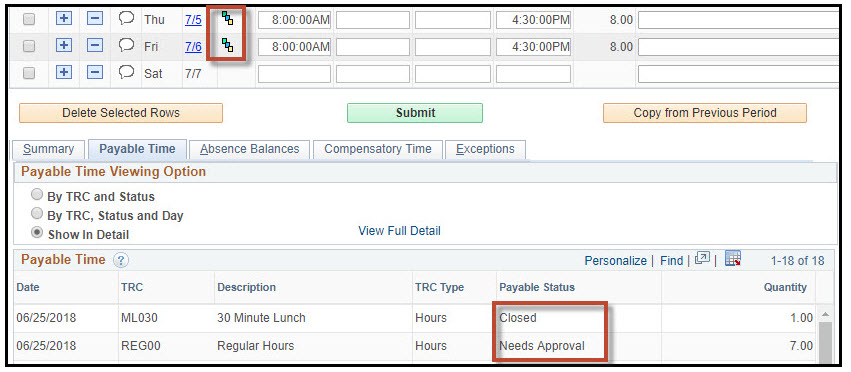Open the comment bubble for Thursday
Image resolution: width=851 pixels, height=372 pixels.
coord(126,19)
